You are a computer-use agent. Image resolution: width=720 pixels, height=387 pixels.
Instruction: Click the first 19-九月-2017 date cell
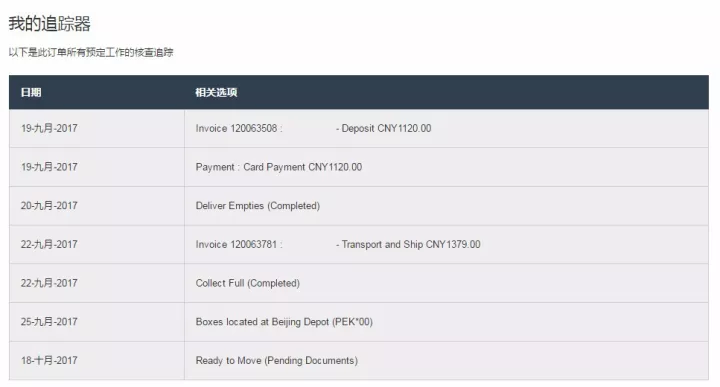[x=49, y=129]
